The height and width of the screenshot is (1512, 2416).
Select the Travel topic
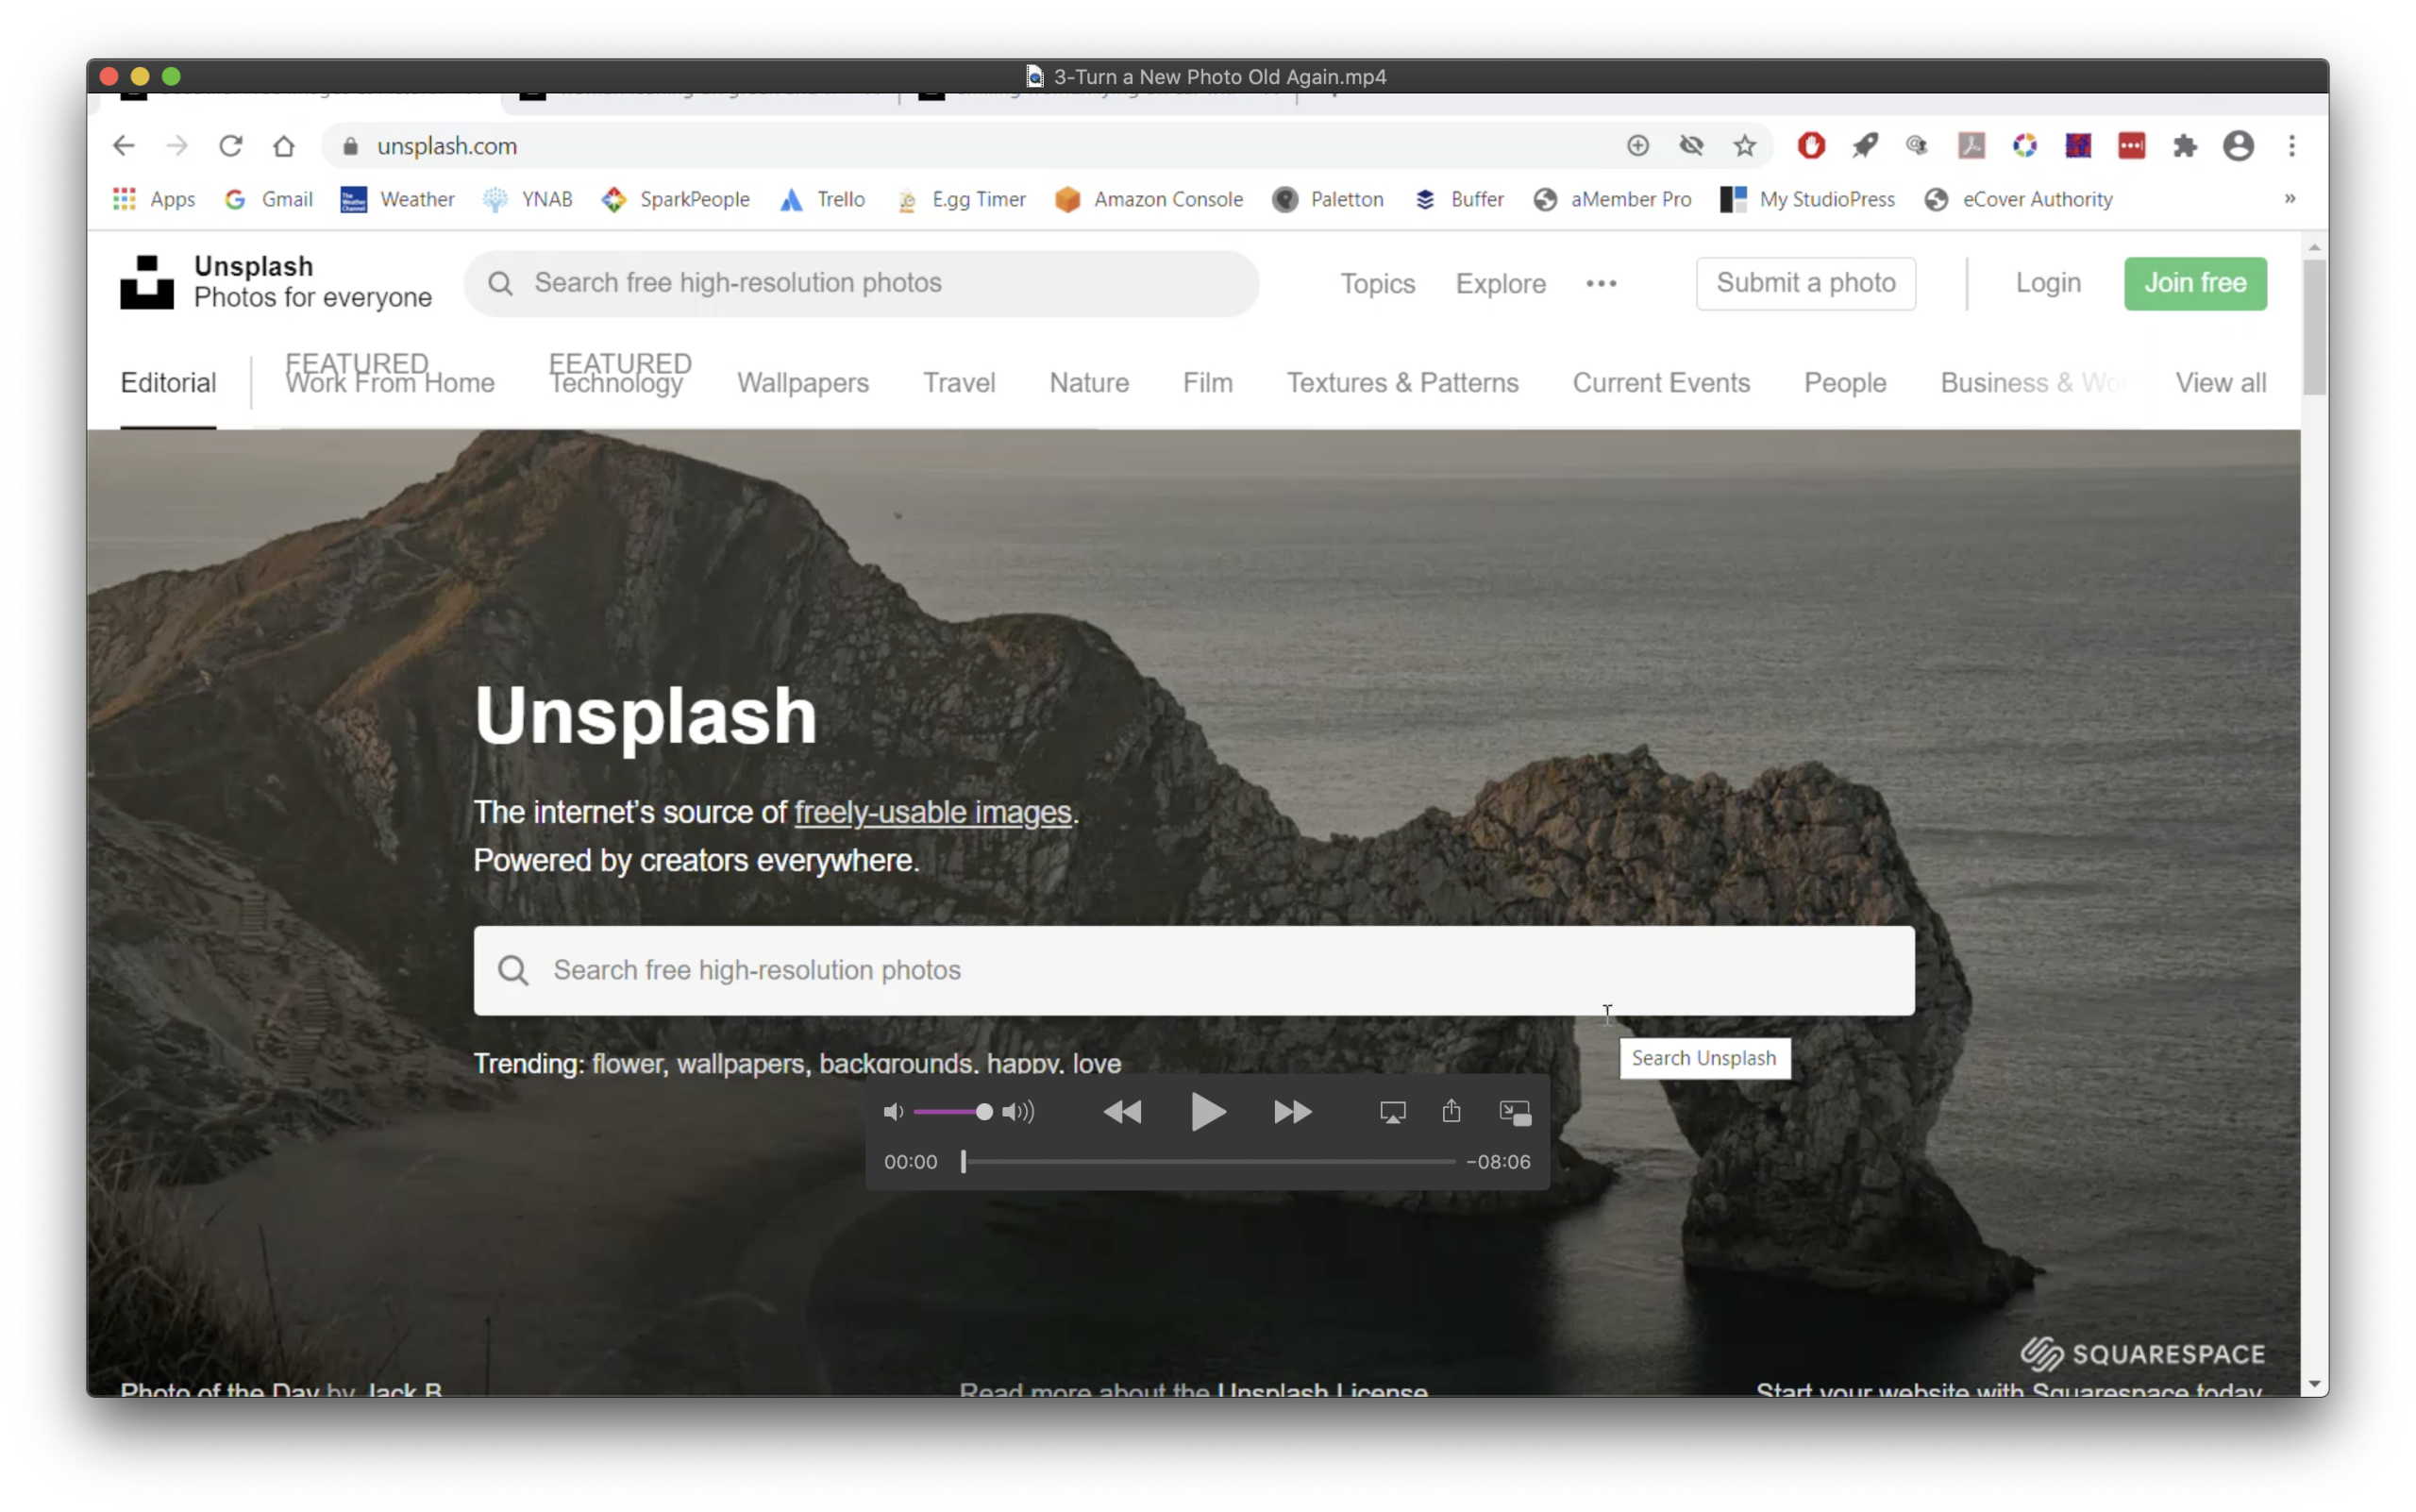click(x=958, y=383)
